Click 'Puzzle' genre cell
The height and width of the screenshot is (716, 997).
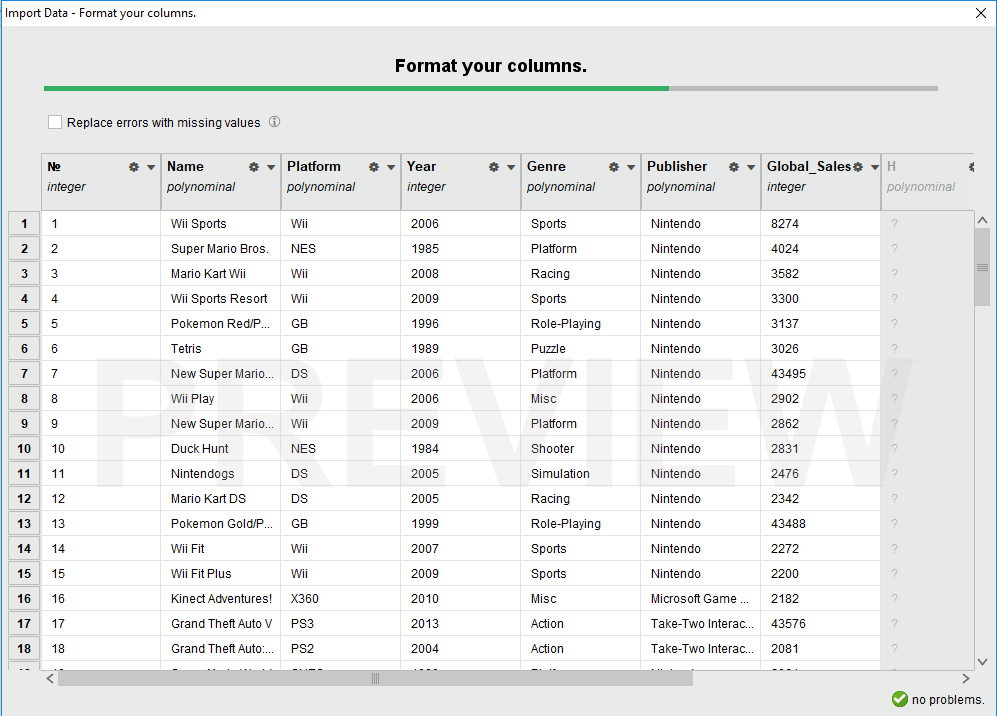click(581, 348)
